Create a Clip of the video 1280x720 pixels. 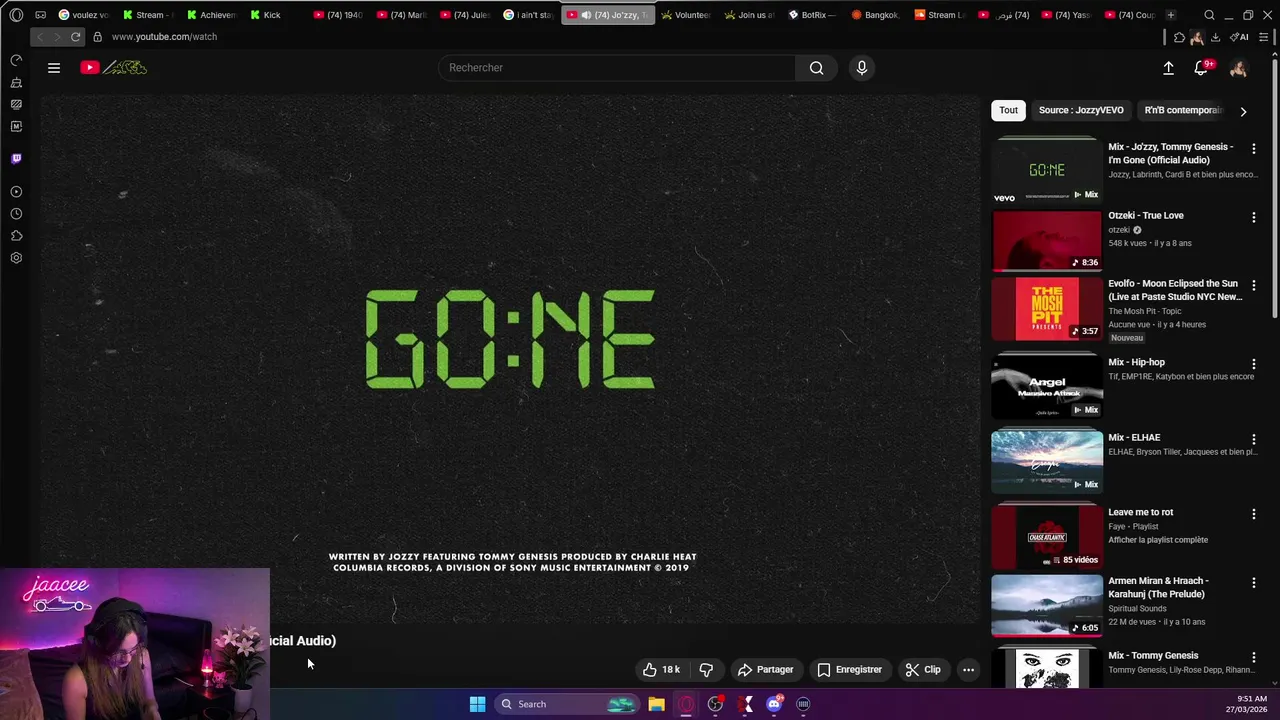coord(923,670)
